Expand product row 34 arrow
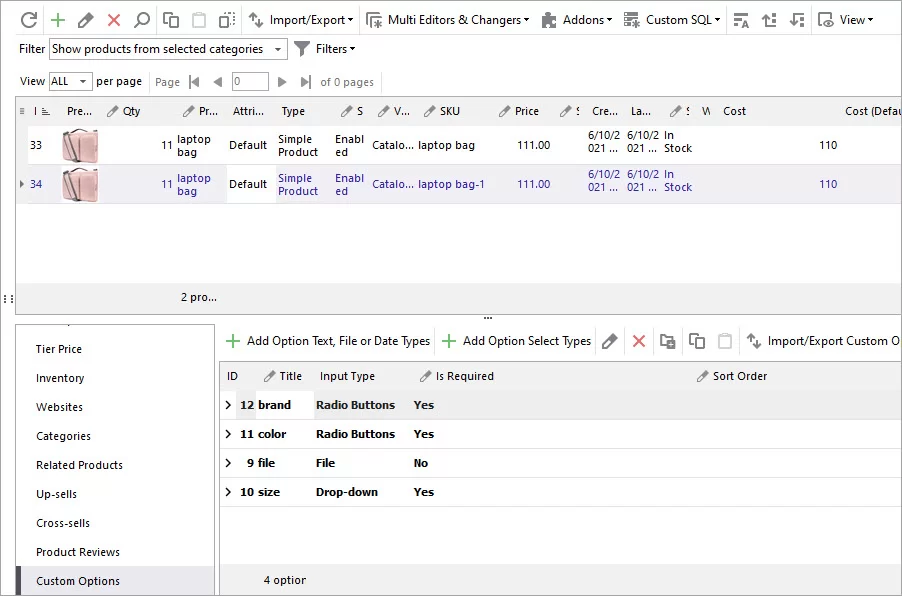Image resolution: width=902 pixels, height=596 pixels. tap(22, 184)
